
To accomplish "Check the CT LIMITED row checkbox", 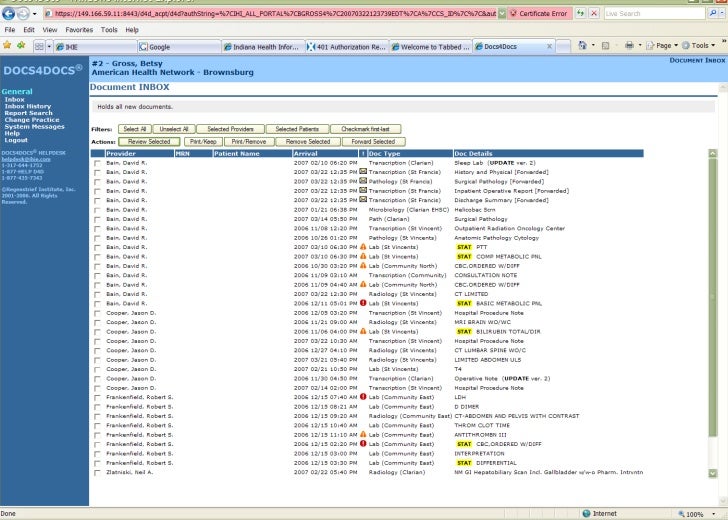I will click(97, 294).
